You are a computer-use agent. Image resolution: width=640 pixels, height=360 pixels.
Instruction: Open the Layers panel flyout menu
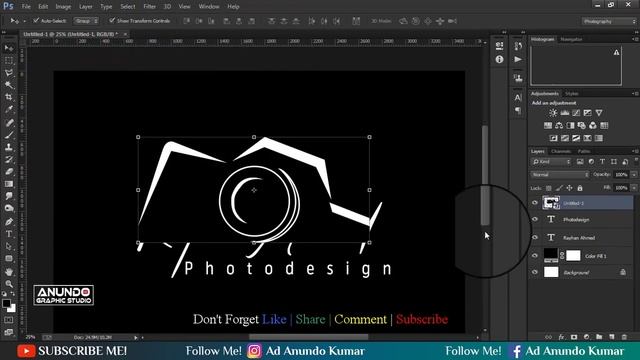click(635, 151)
